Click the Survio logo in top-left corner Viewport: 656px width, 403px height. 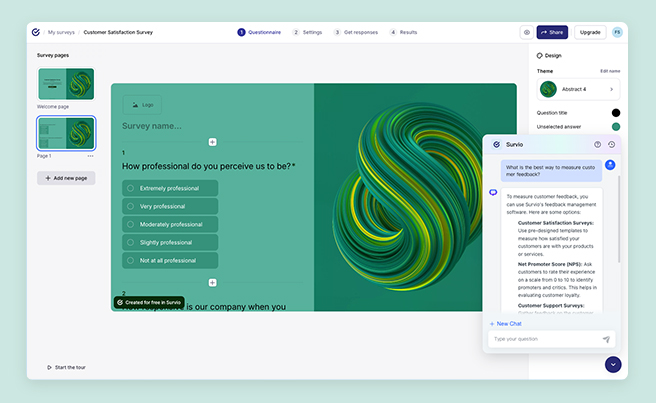pos(36,32)
